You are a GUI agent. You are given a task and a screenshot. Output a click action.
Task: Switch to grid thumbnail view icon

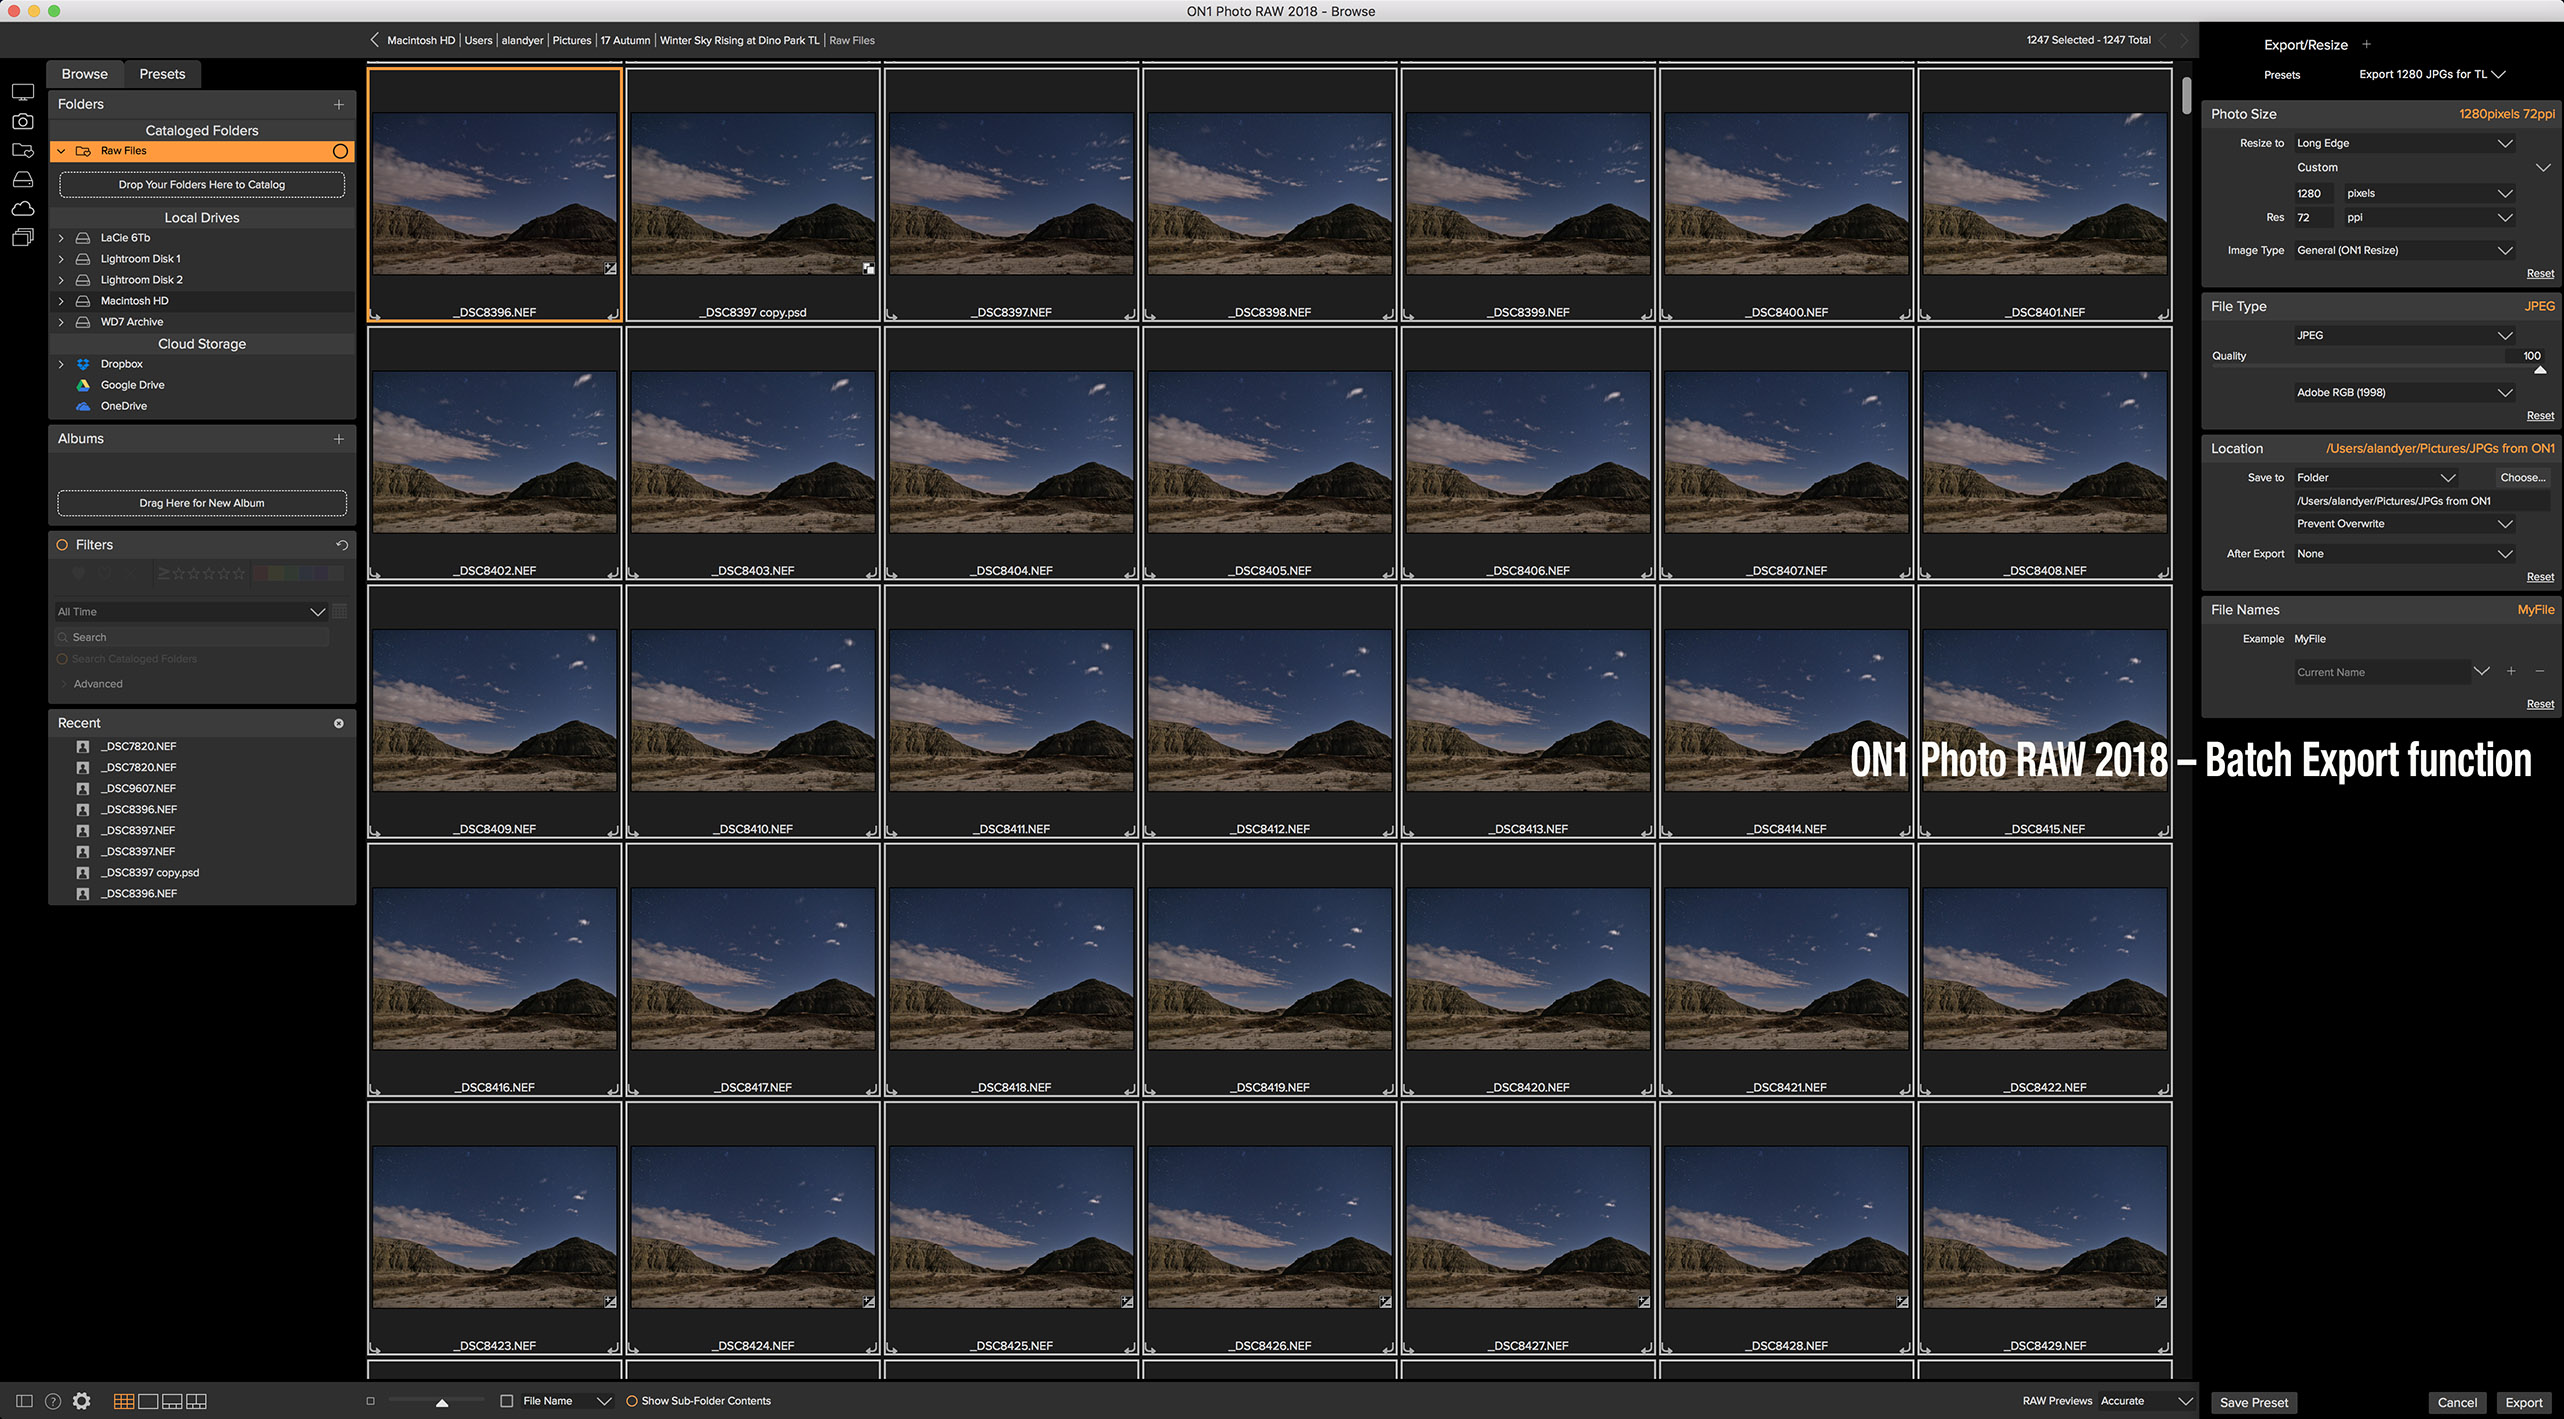pos(124,1401)
